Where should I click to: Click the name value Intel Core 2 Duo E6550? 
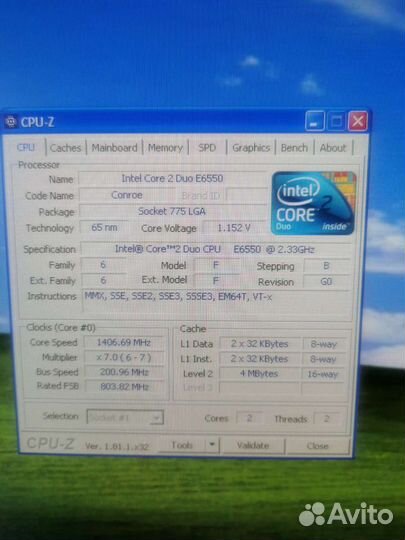tap(173, 178)
